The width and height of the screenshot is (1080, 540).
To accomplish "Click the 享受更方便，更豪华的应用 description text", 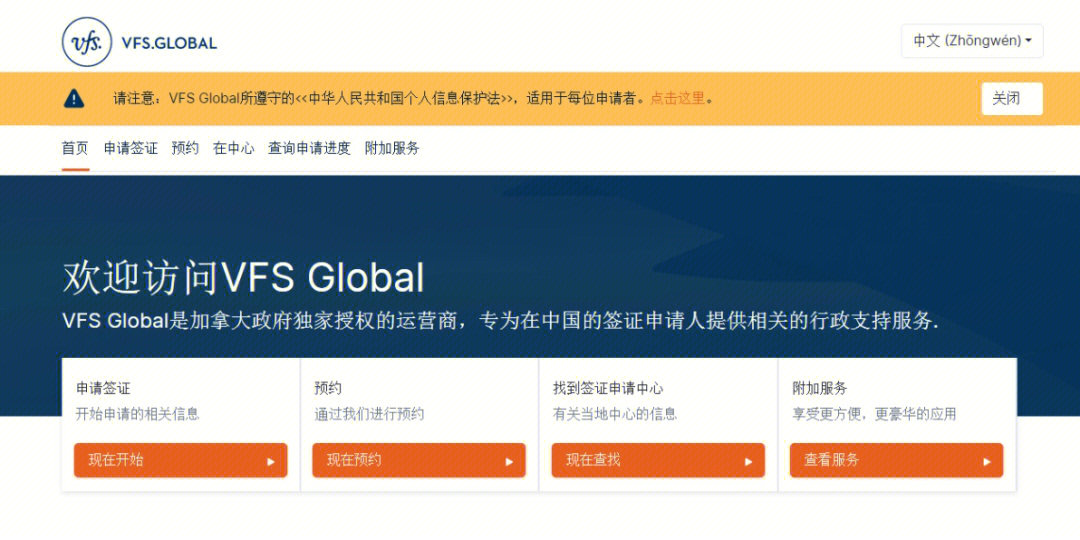I will tap(874, 414).
